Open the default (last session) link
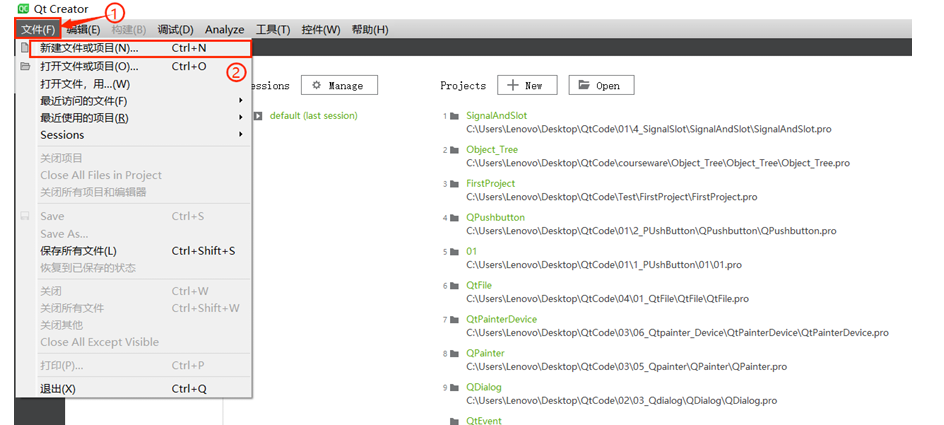 pyautogui.click(x=314, y=116)
